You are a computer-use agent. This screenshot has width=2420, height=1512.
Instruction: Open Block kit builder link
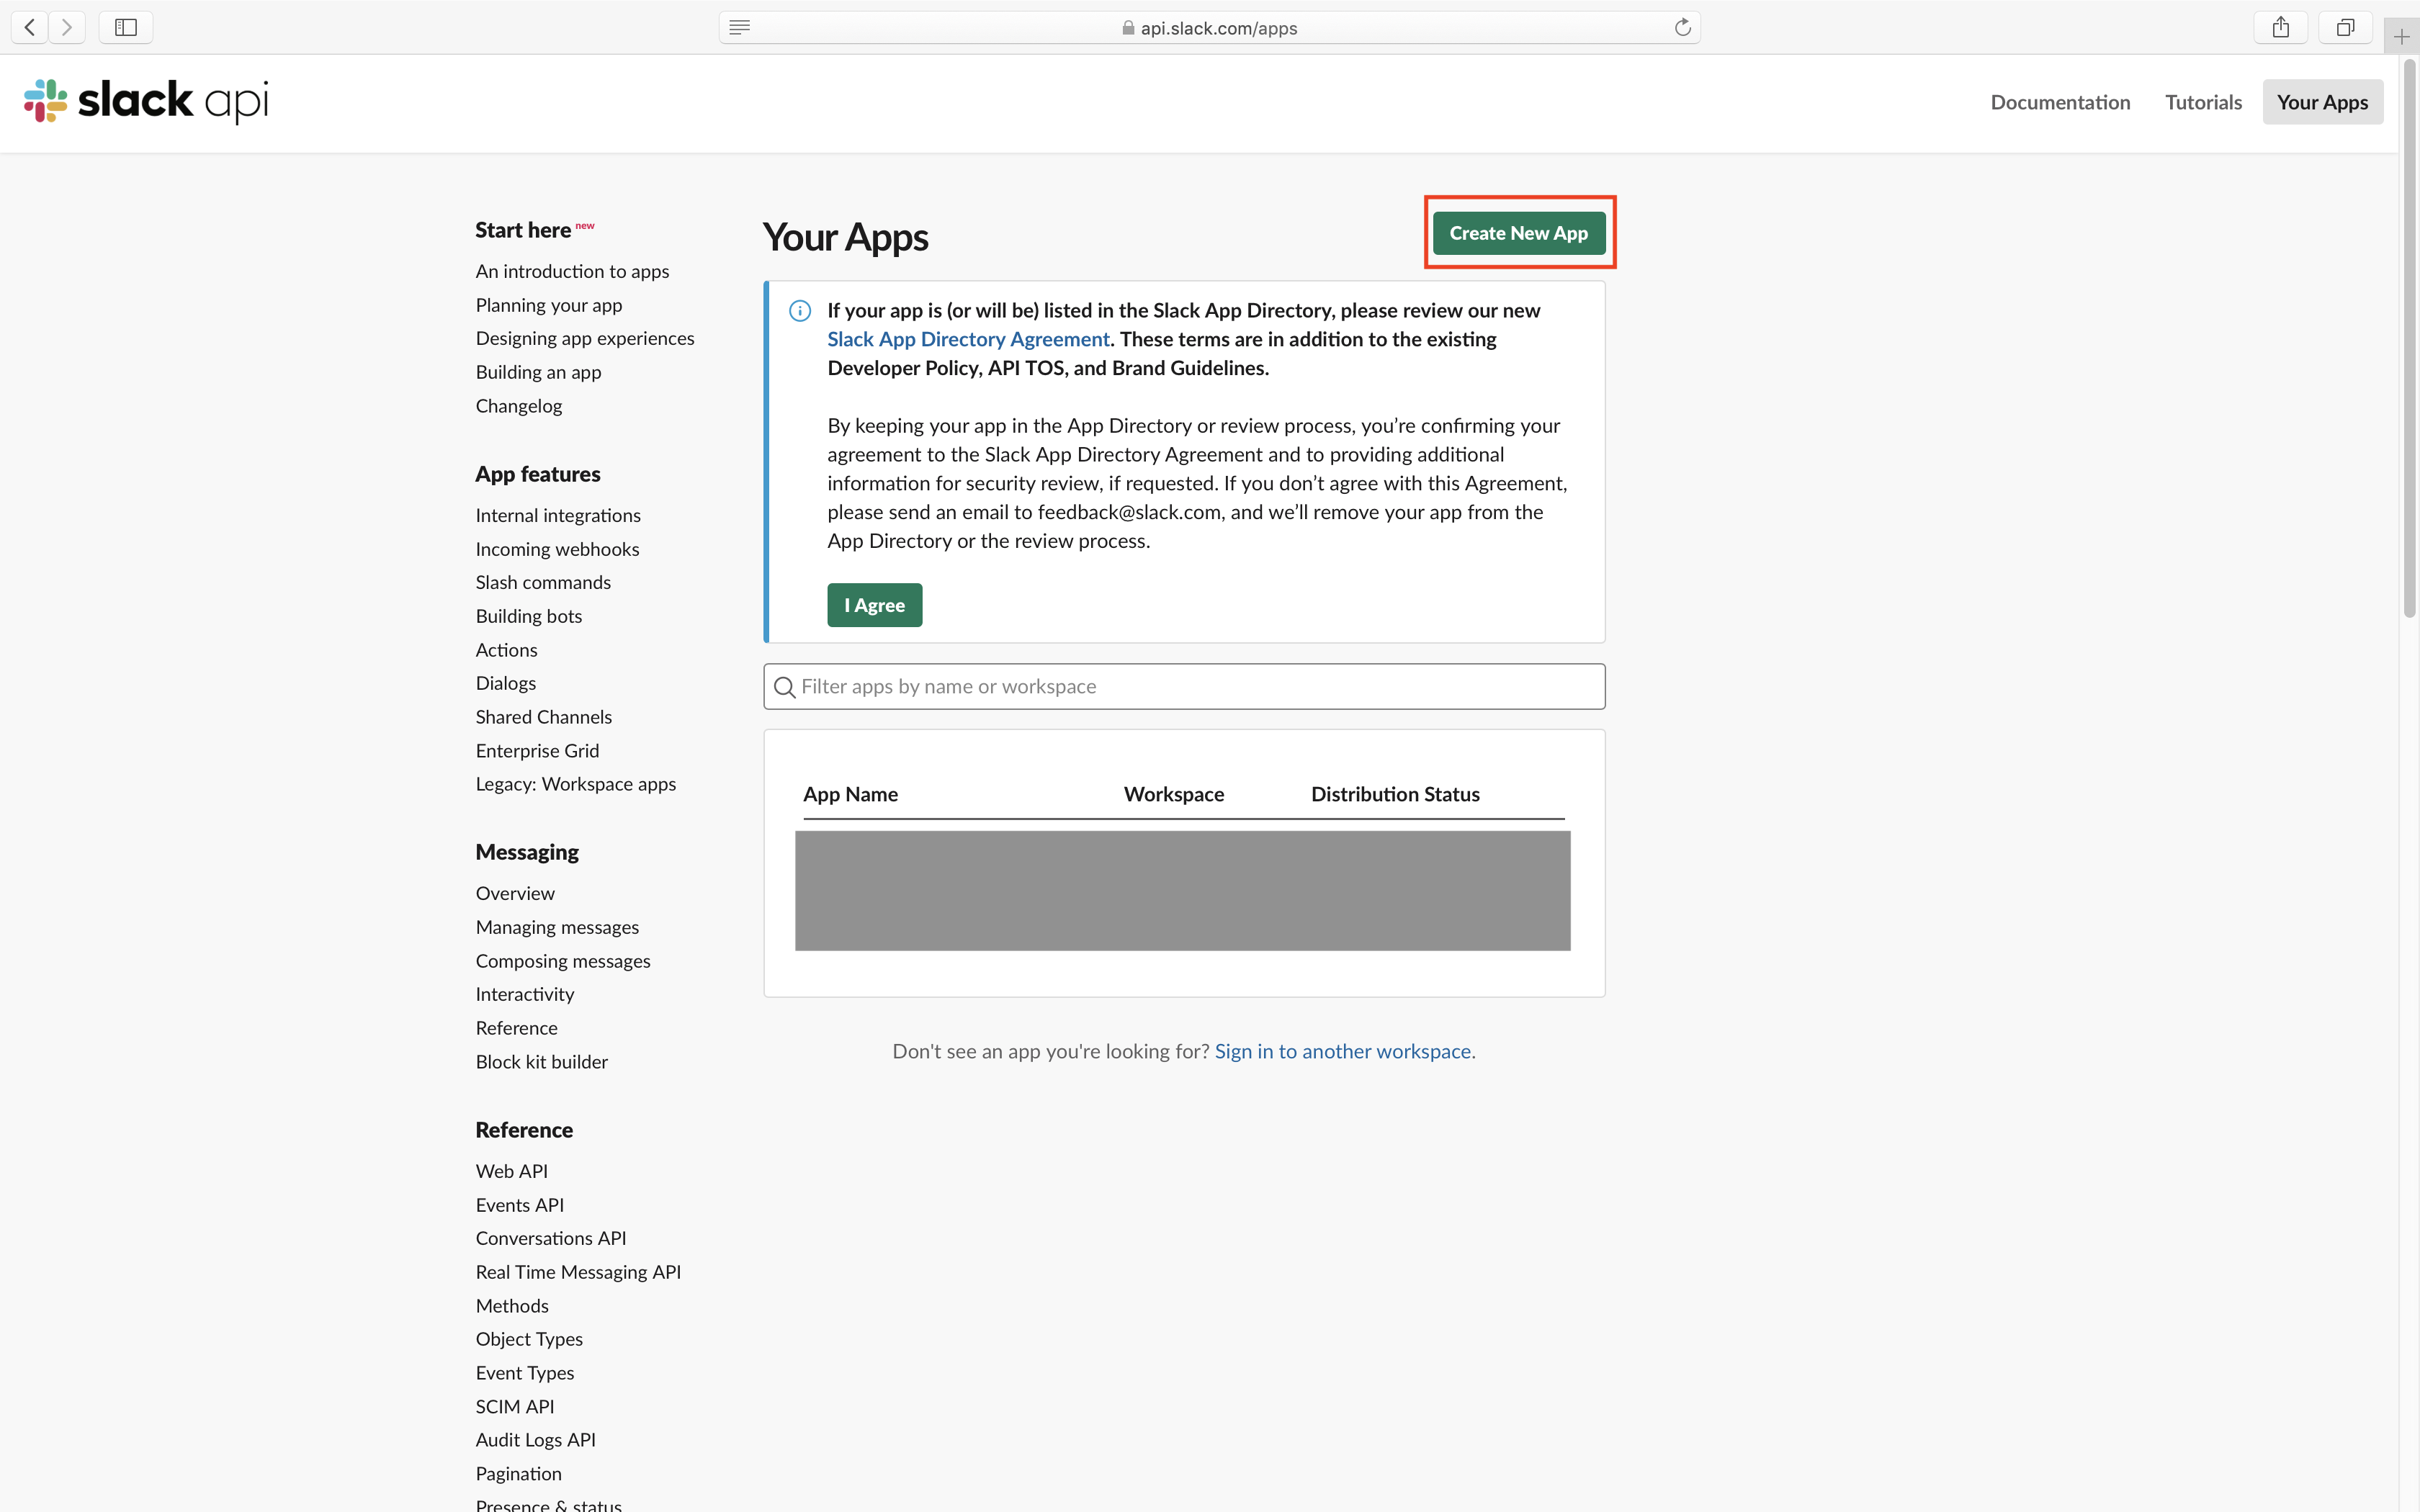click(x=541, y=1062)
